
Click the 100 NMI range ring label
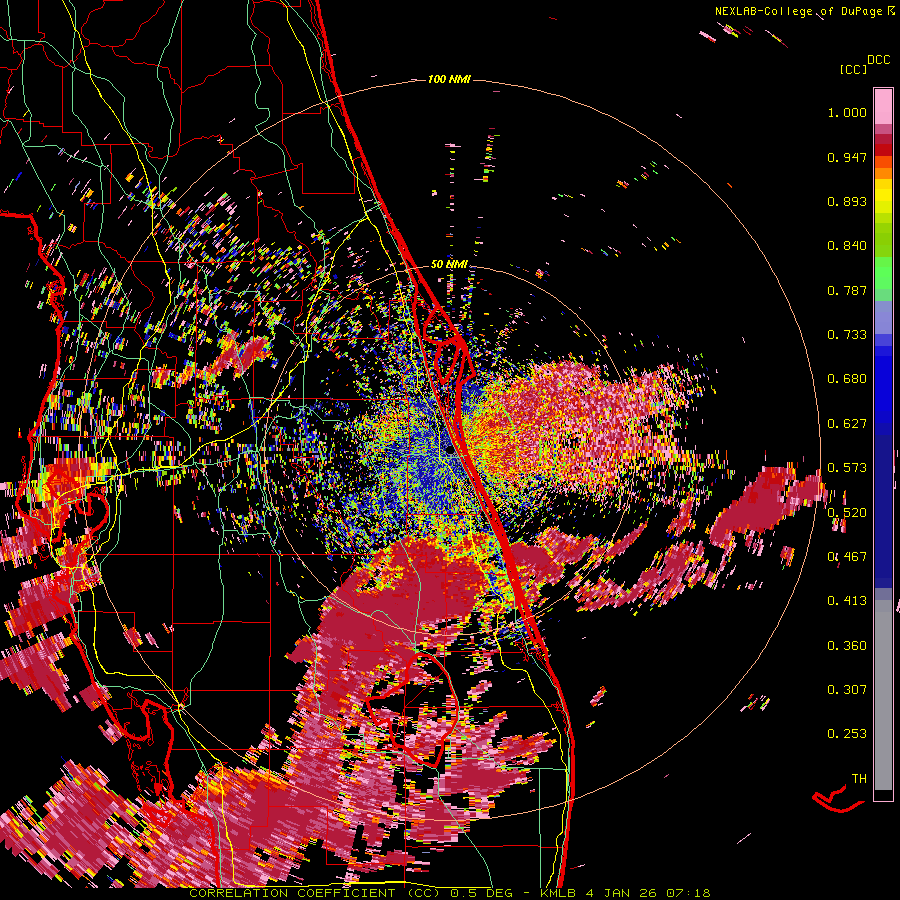point(449,79)
